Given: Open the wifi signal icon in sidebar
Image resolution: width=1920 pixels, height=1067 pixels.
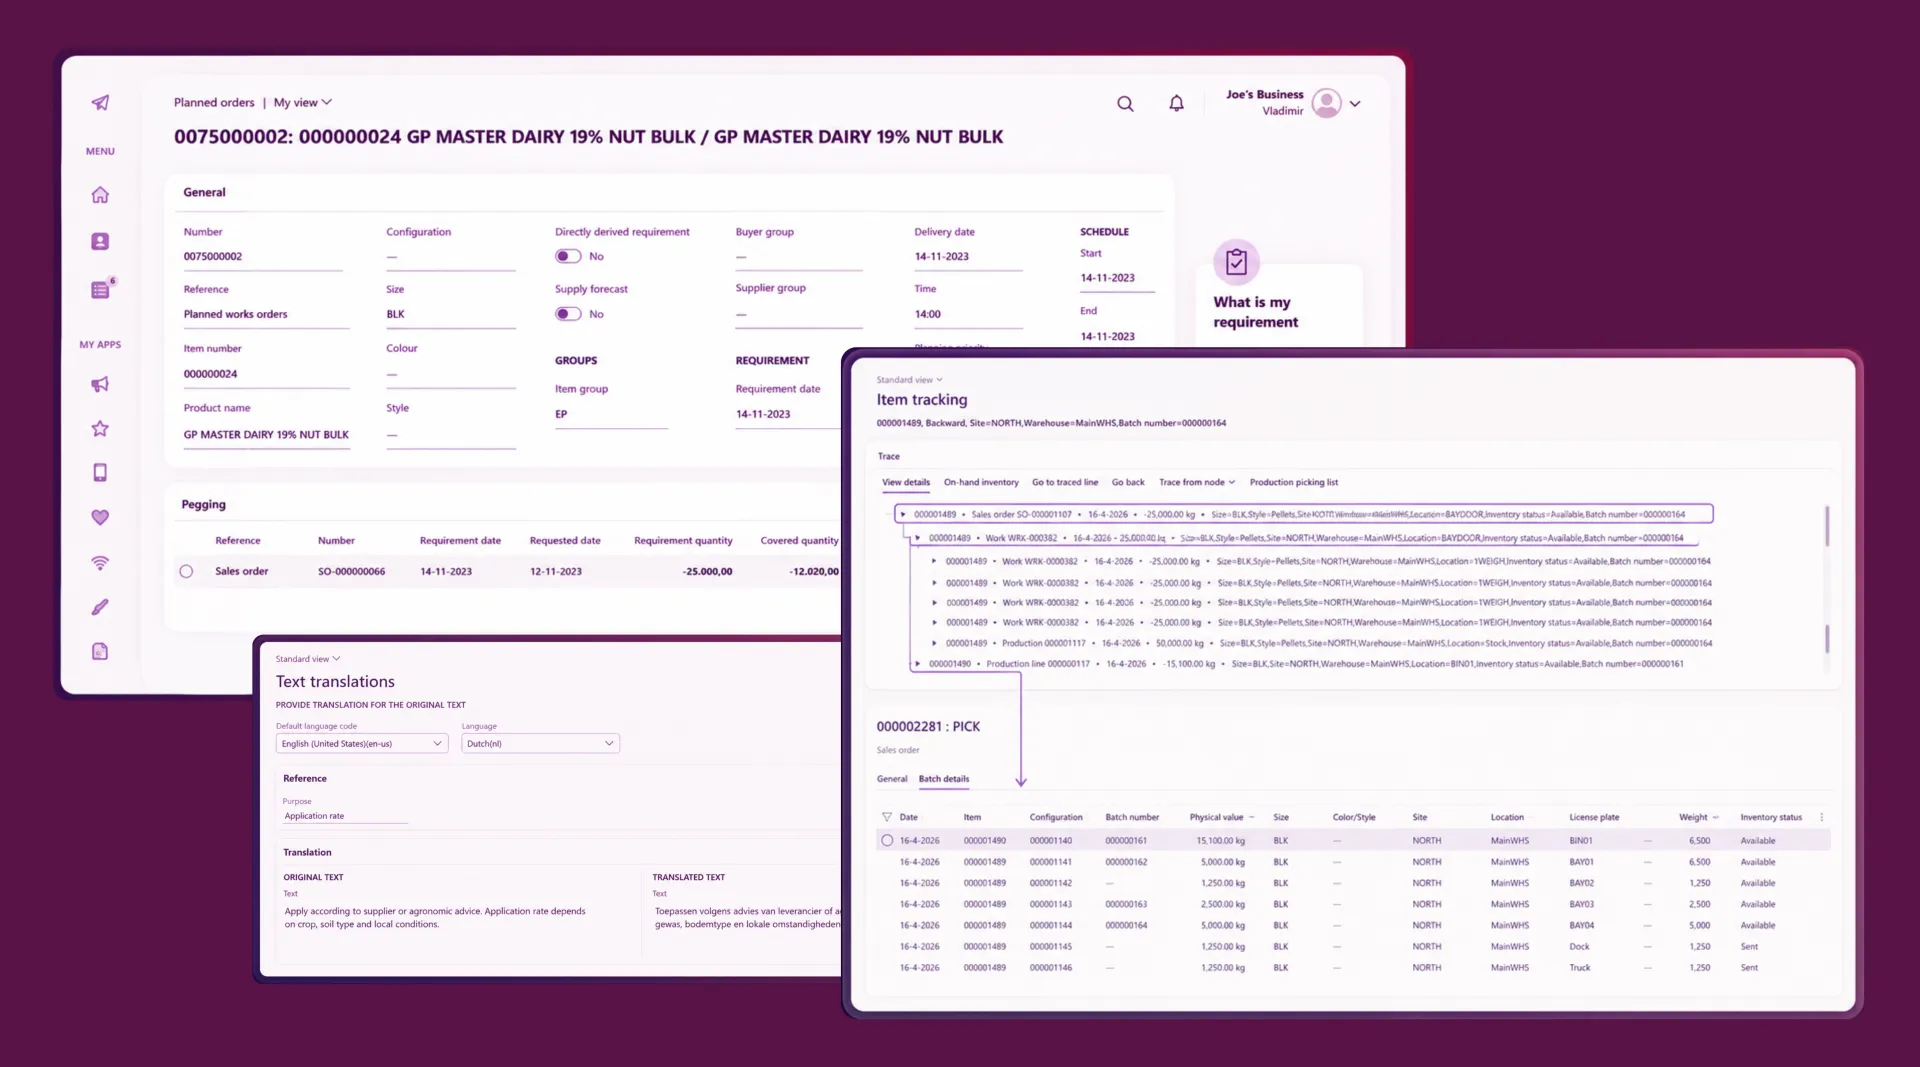Looking at the screenshot, I should click(x=100, y=563).
